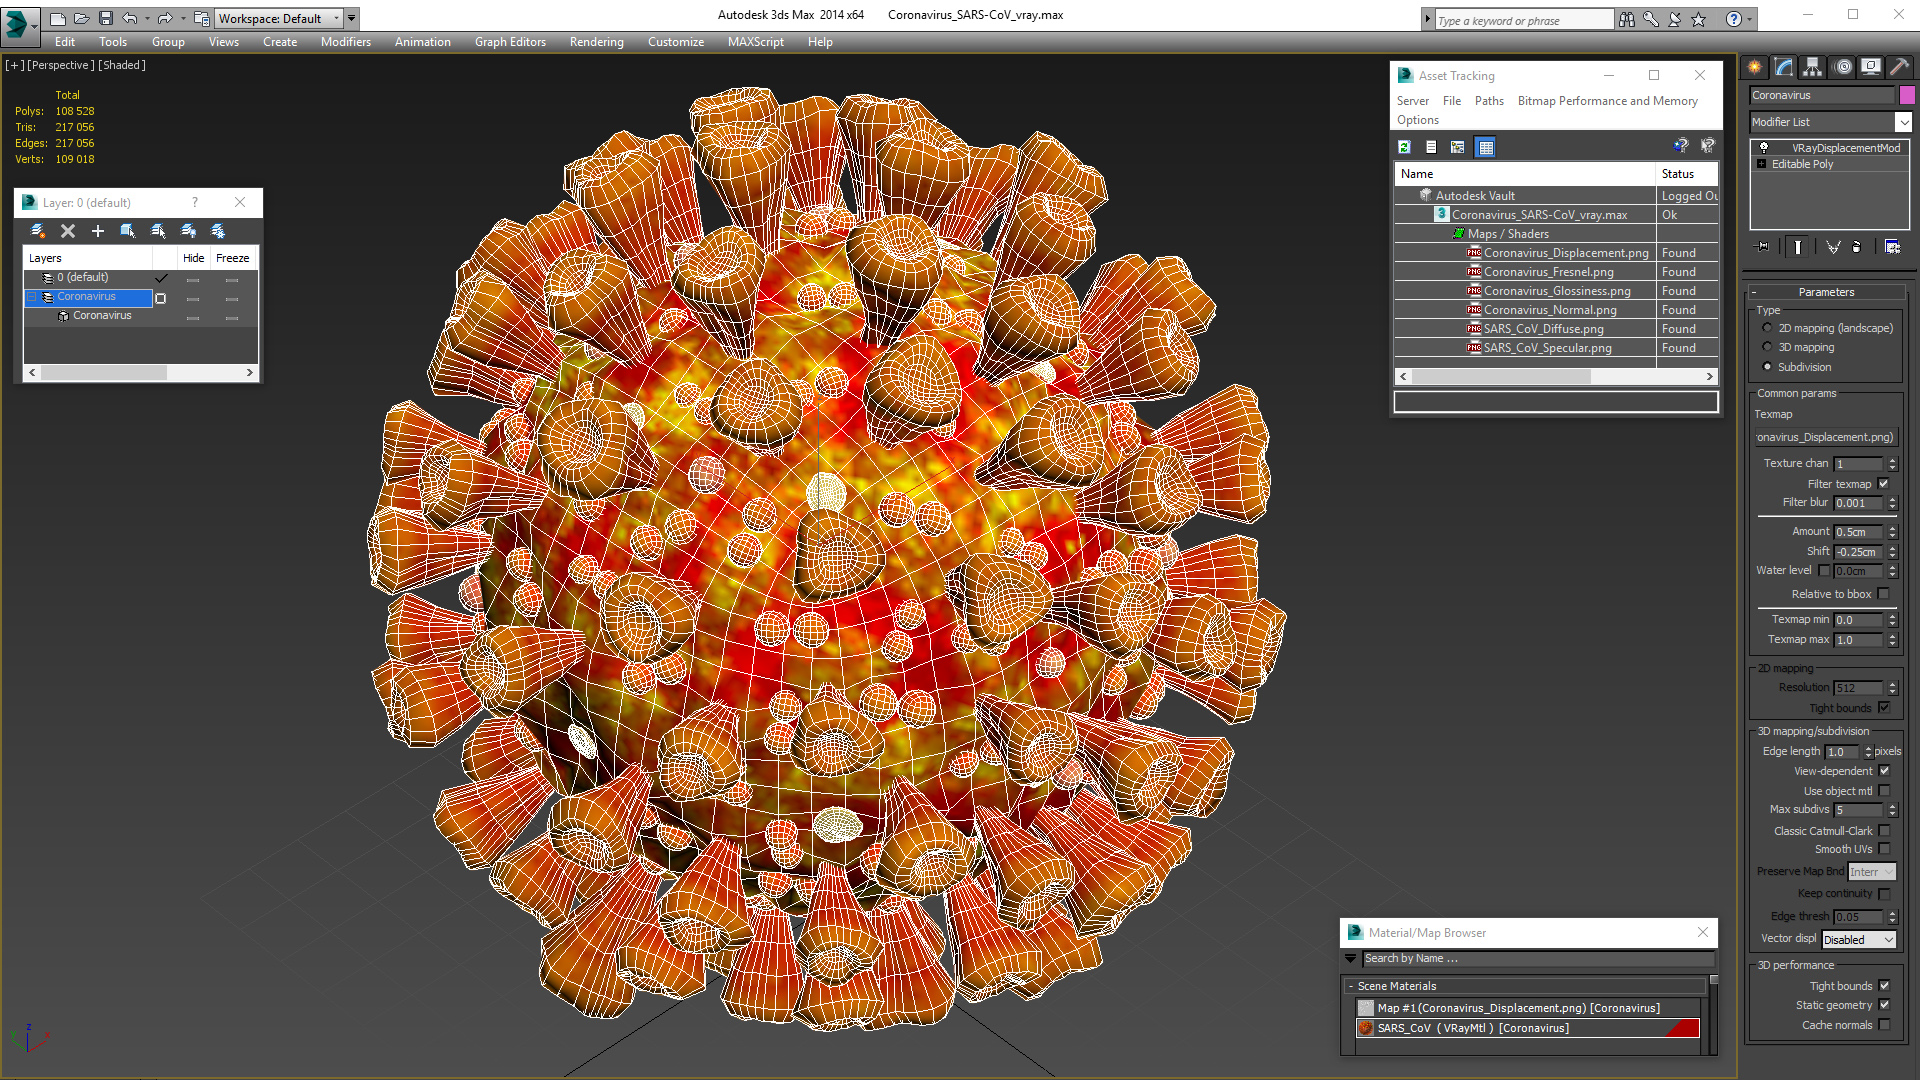Open the Display tab in command panel

[1871, 67]
